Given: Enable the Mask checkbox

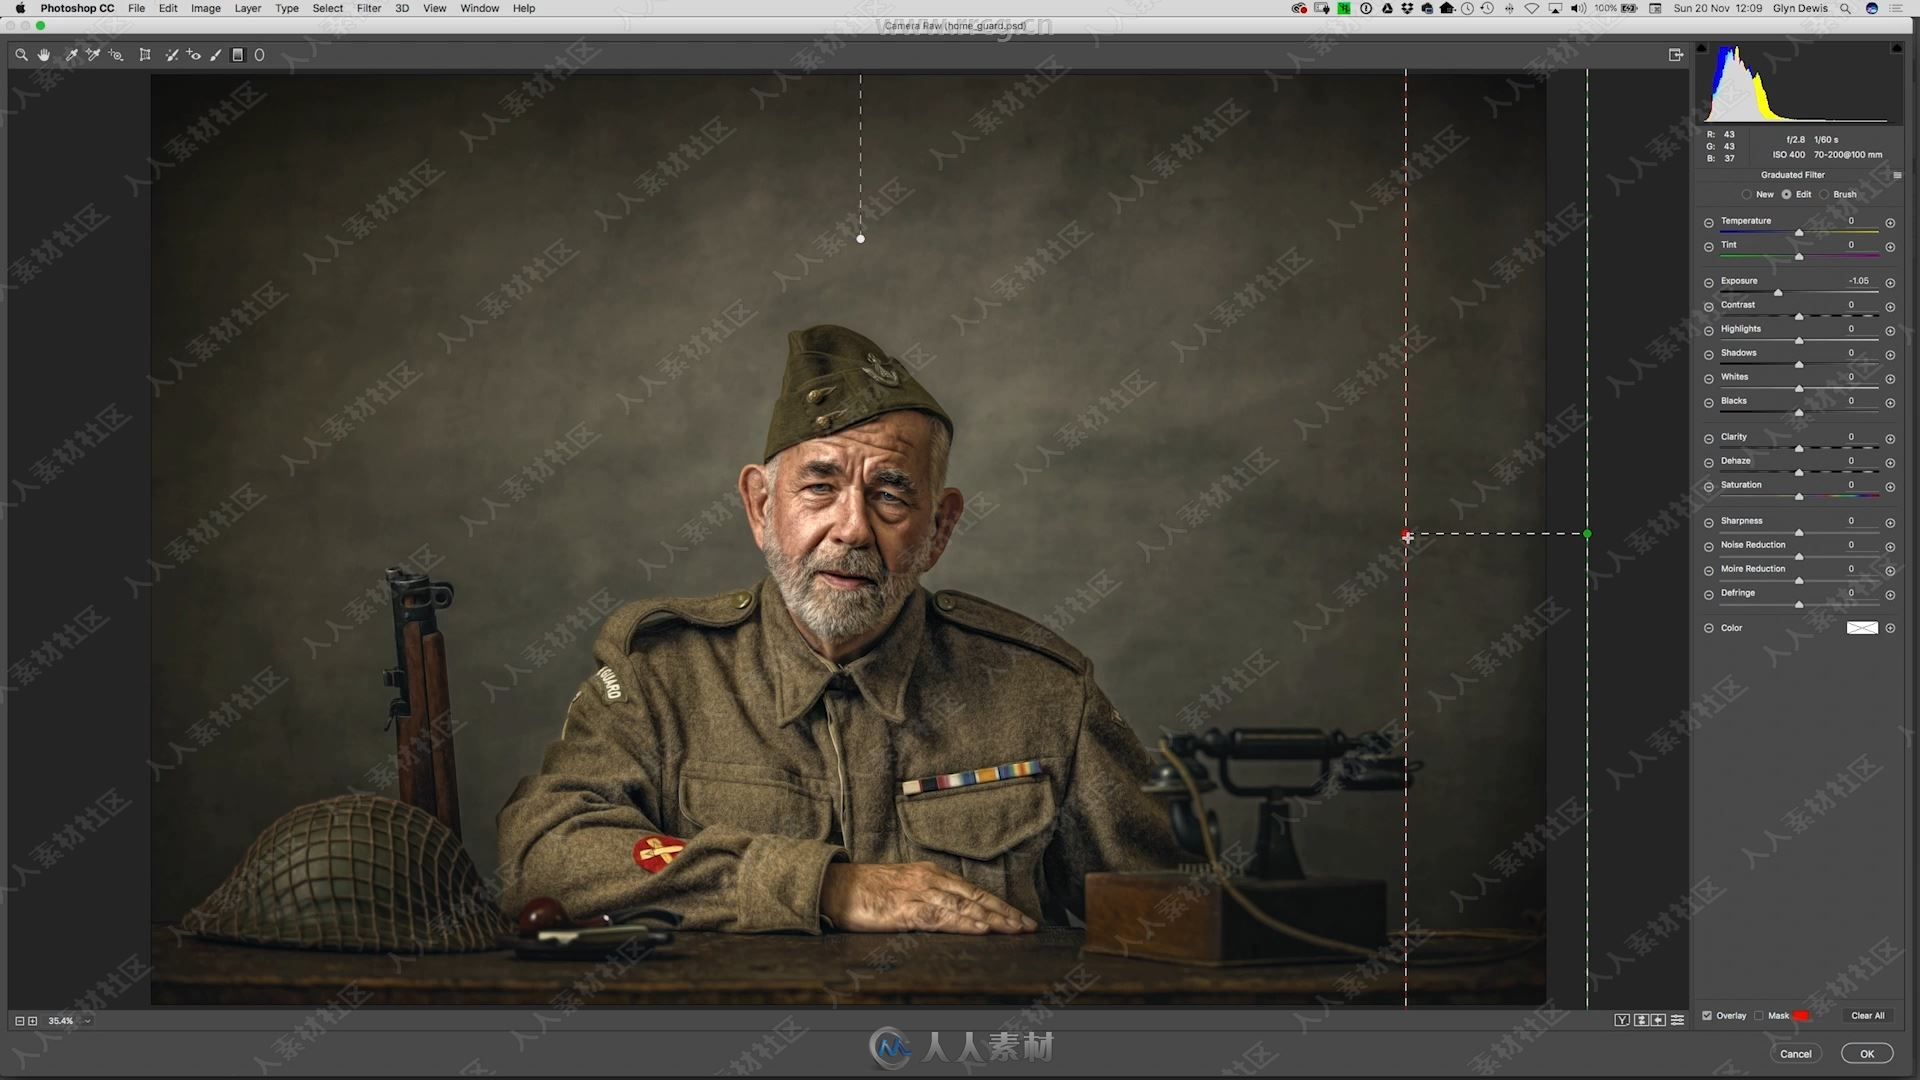Looking at the screenshot, I should [1759, 1016].
